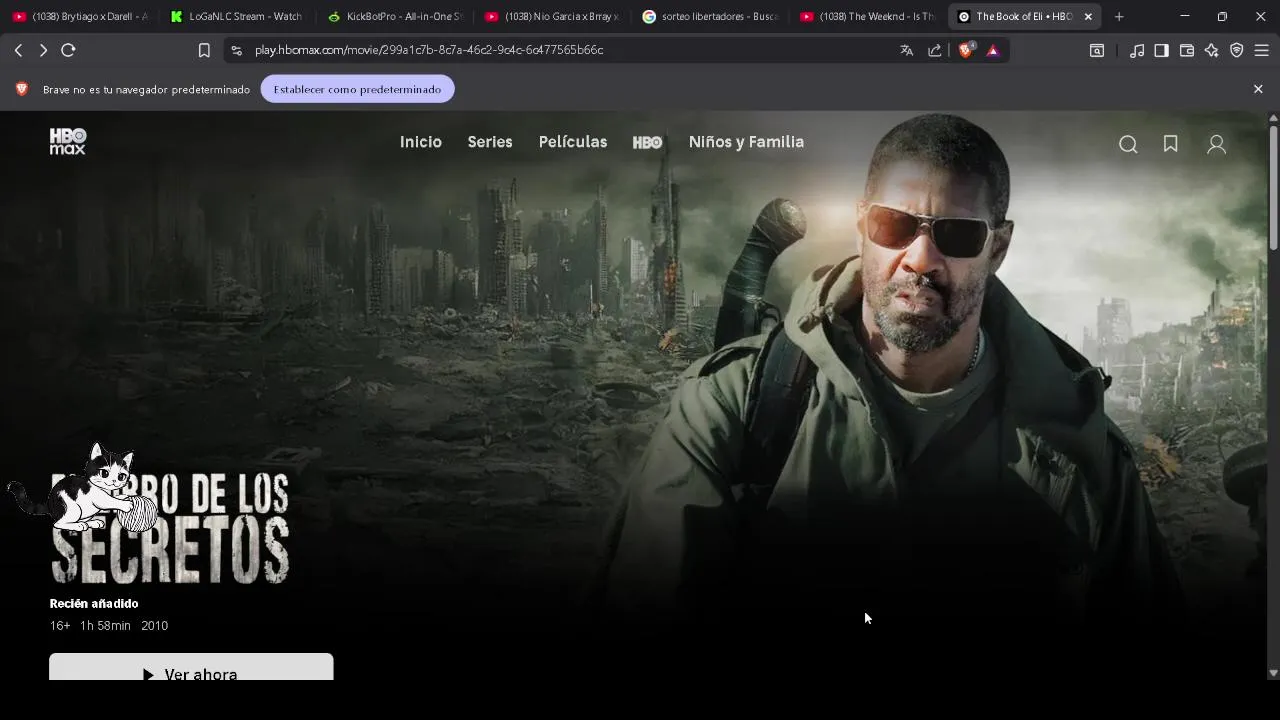The width and height of the screenshot is (1280, 720).
Task: Reload the current page
Action: (x=68, y=50)
